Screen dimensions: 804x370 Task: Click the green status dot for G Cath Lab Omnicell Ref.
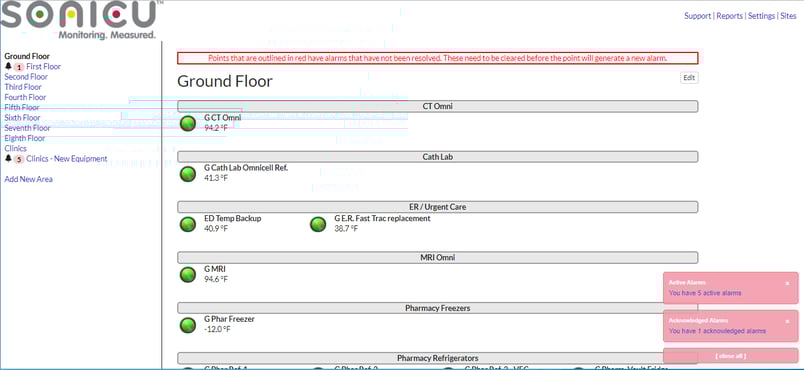[188, 174]
